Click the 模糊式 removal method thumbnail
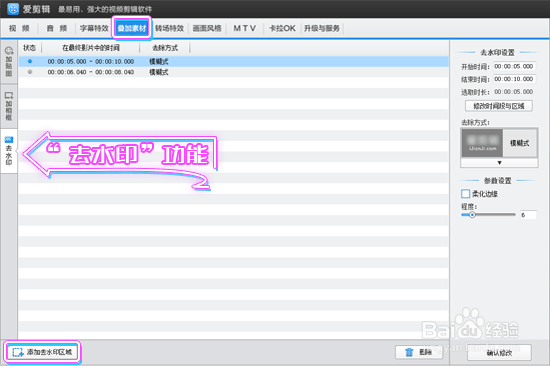 [x=499, y=143]
